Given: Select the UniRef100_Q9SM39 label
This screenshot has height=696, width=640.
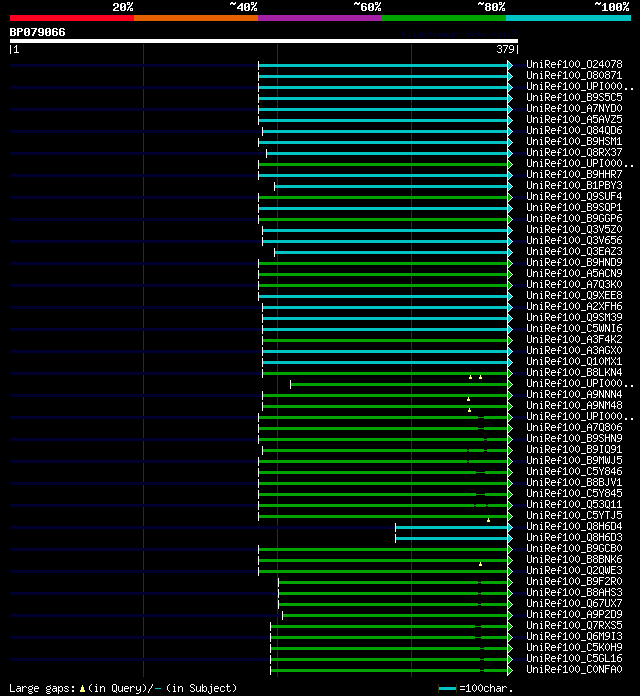Looking at the screenshot, I should [574, 317].
